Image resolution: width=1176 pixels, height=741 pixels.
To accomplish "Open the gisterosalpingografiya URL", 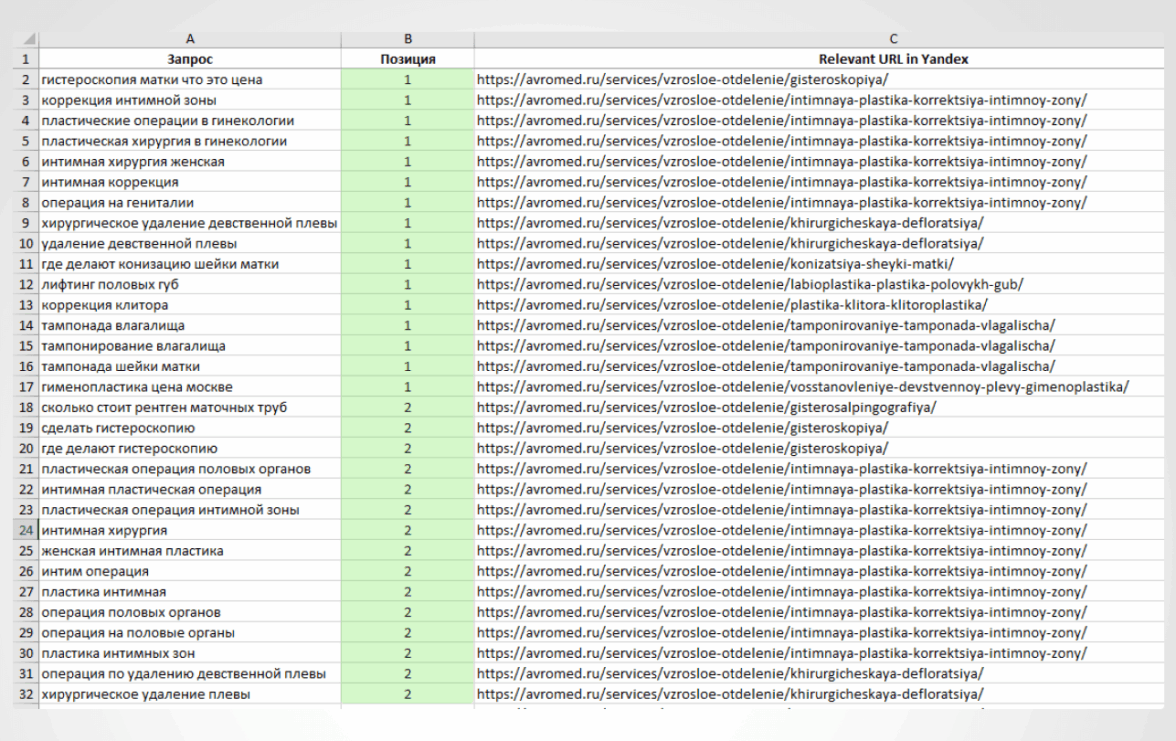I will pyautogui.click(x=706, y=407).
